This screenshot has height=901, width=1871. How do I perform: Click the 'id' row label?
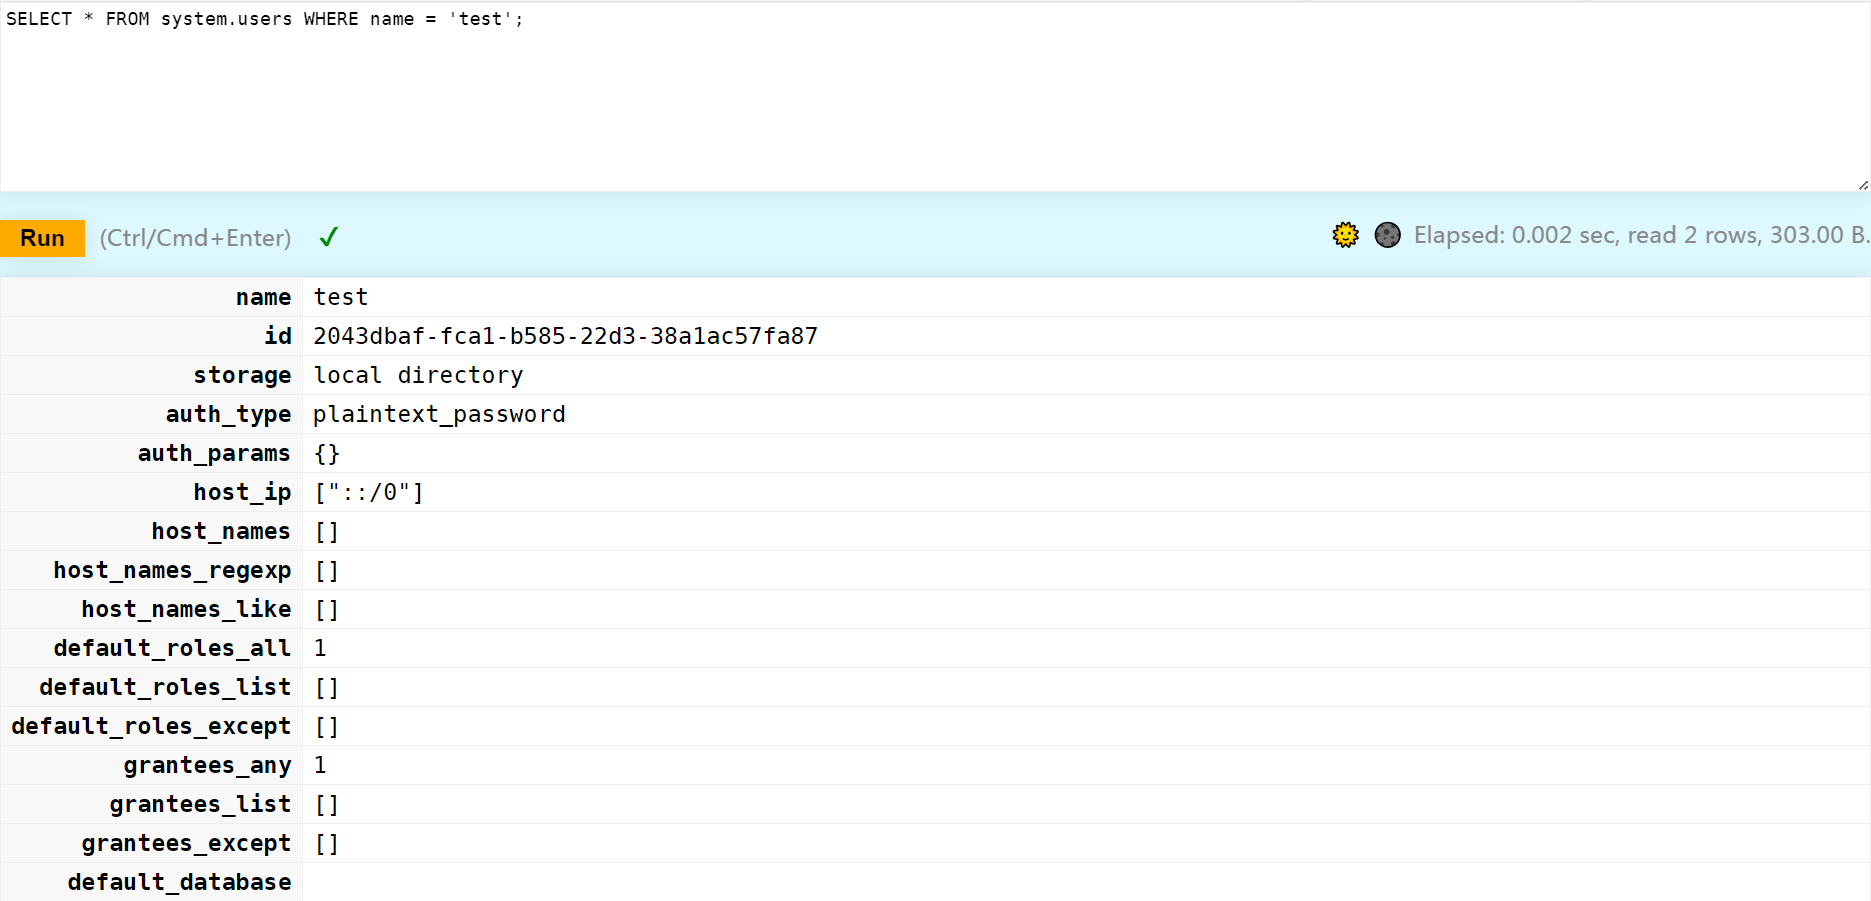click(278, 336)
